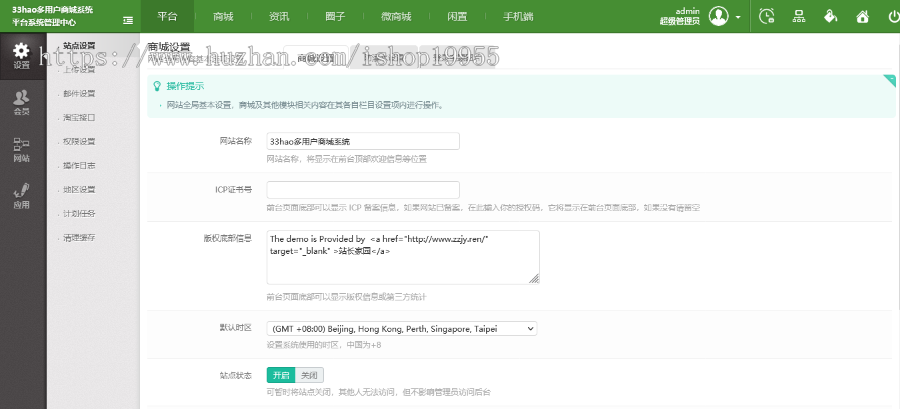Click the 网站名称 text field
900x409 pixels.
click(x=363, y=141)
